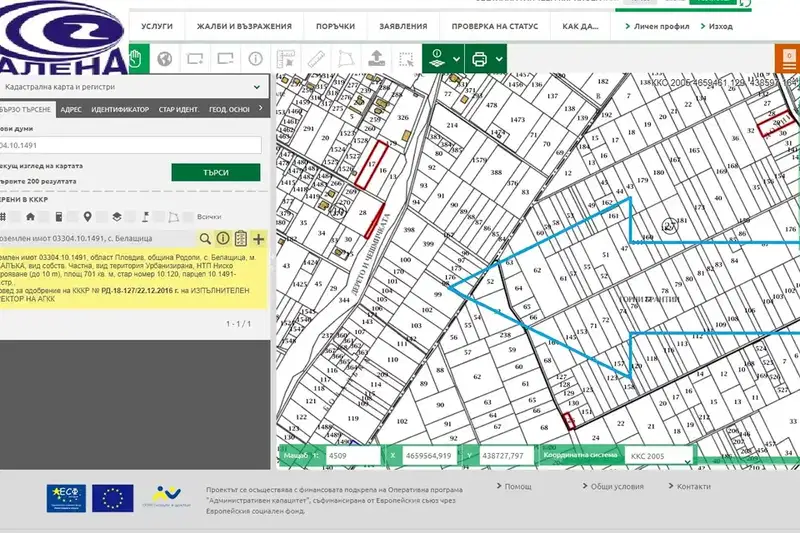Open the ККС 2005 coordinate system dropdown
The width and height of the screenshot is (800, 533).
click(659, 456)
